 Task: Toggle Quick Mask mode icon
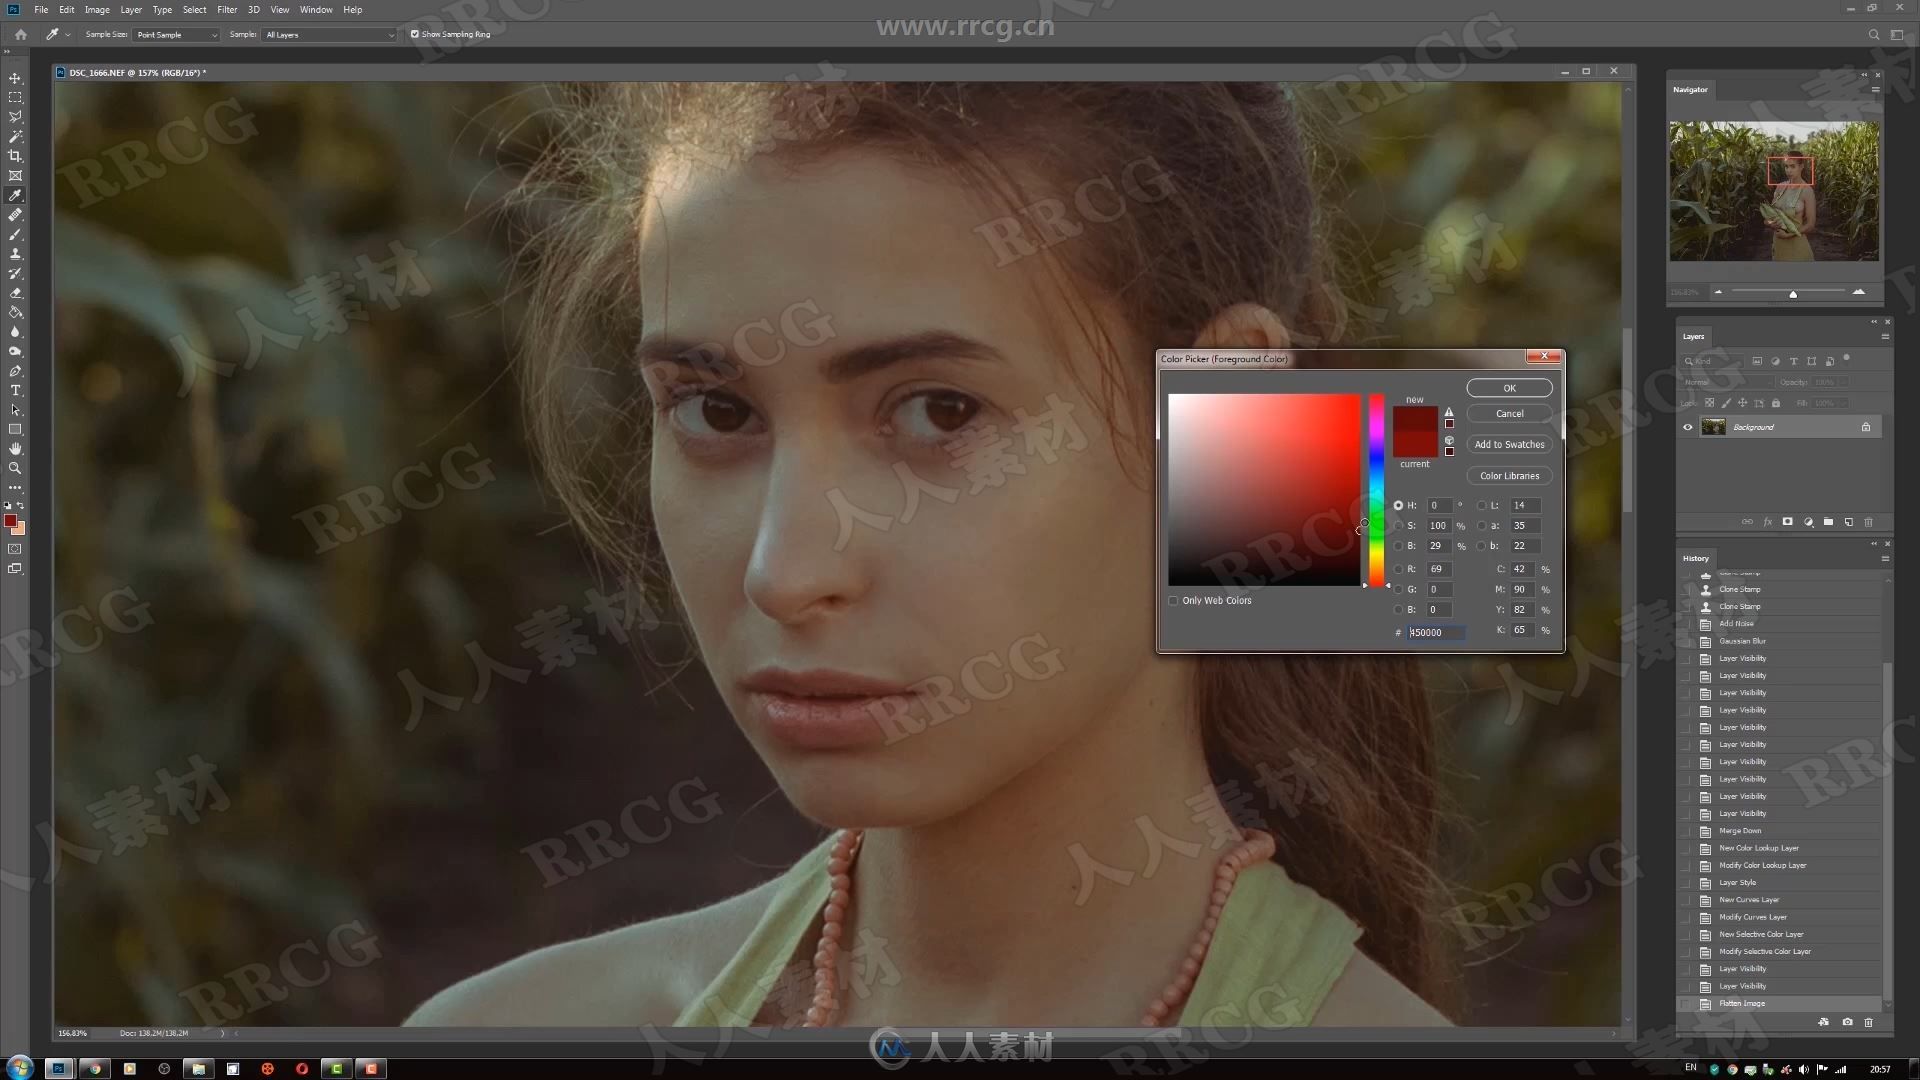15,549
